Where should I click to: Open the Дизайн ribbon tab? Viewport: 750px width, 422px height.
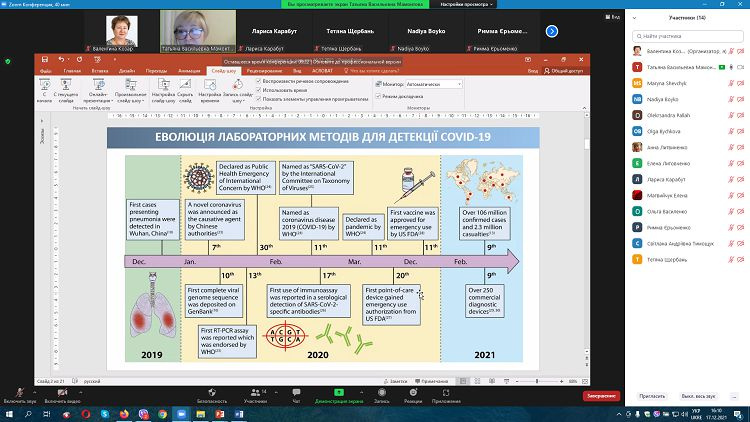click(127, 71)
